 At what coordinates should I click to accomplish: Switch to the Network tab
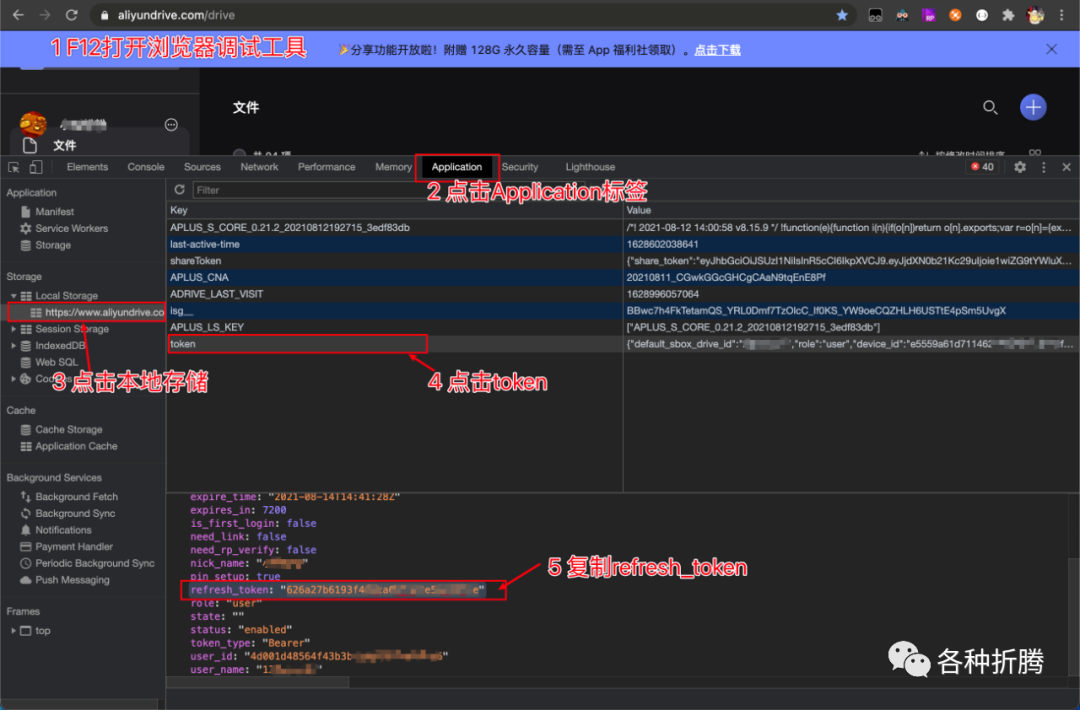tap(259, 167)
